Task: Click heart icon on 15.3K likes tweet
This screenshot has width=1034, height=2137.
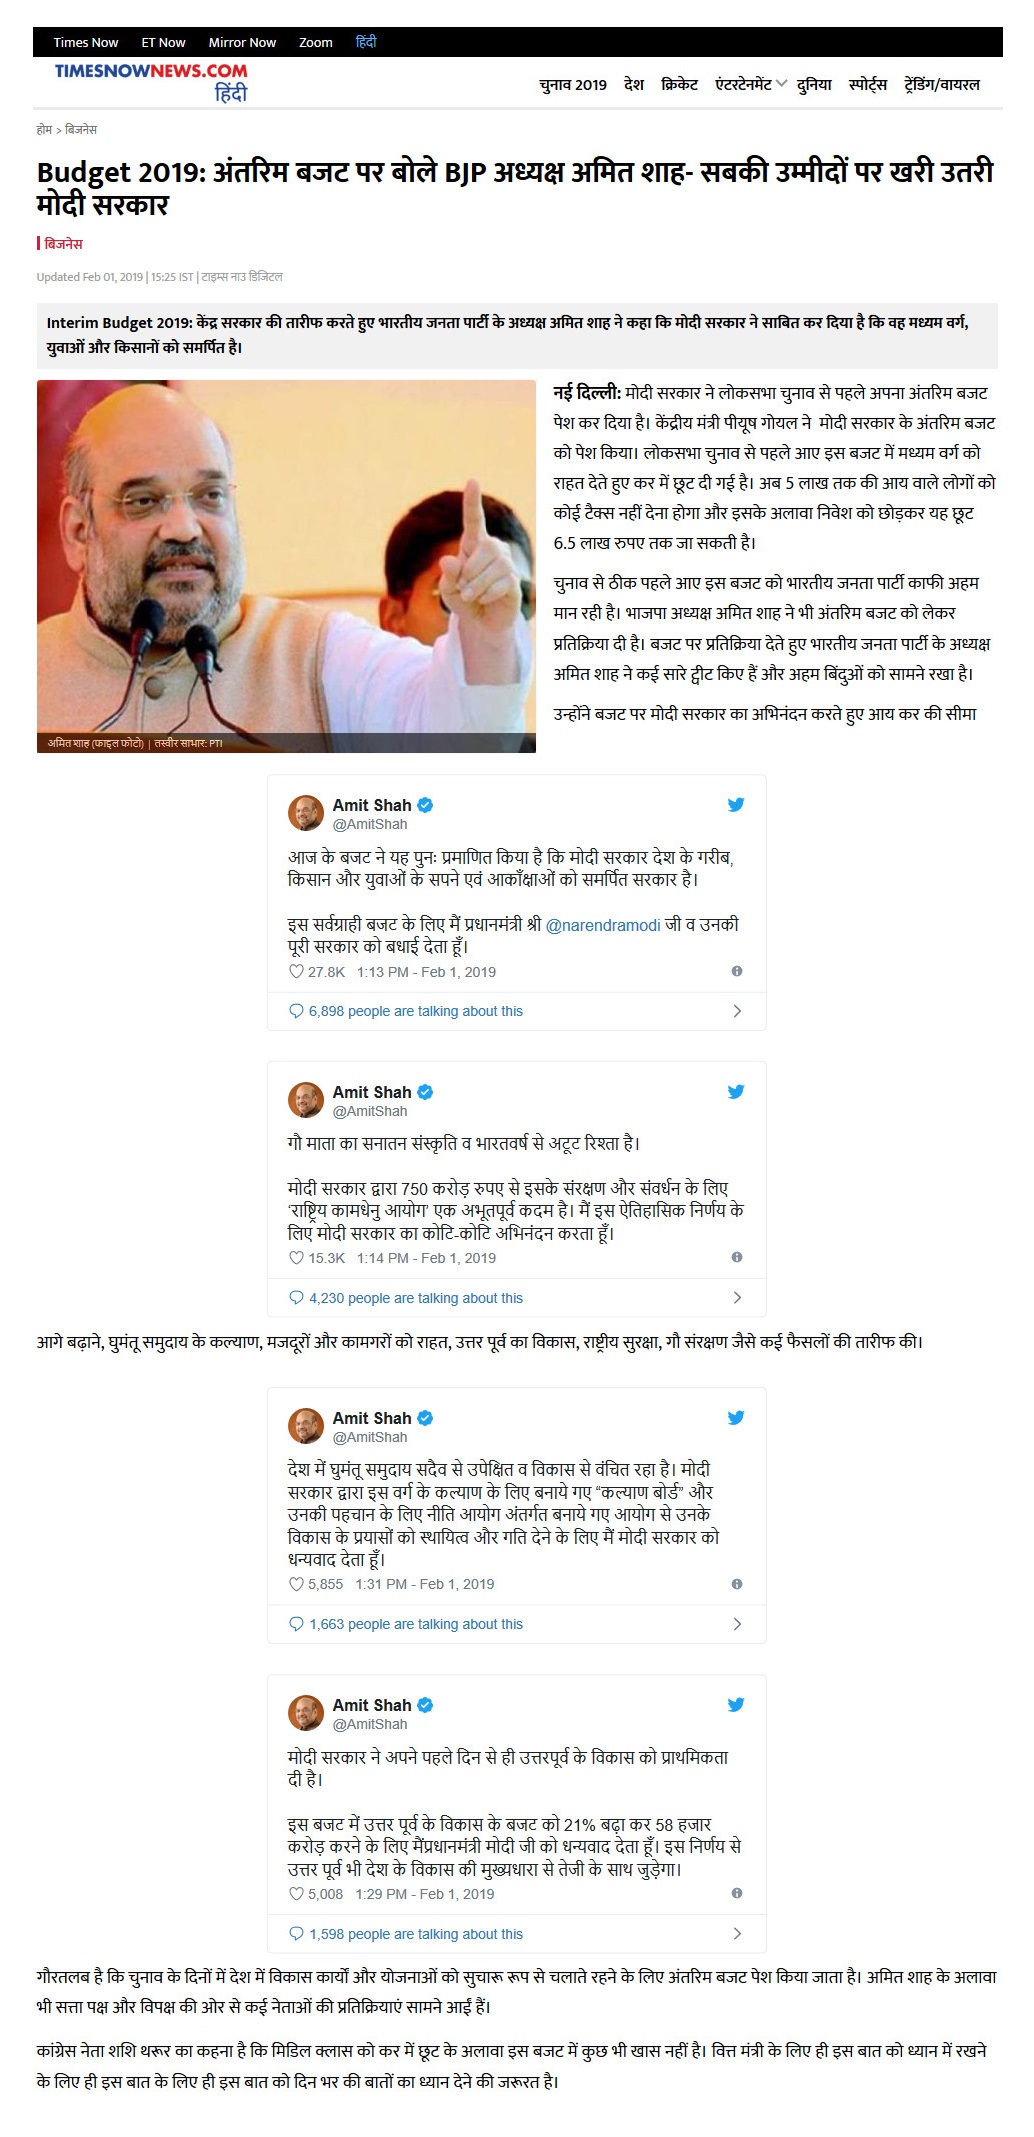Action: (296, 1258)
